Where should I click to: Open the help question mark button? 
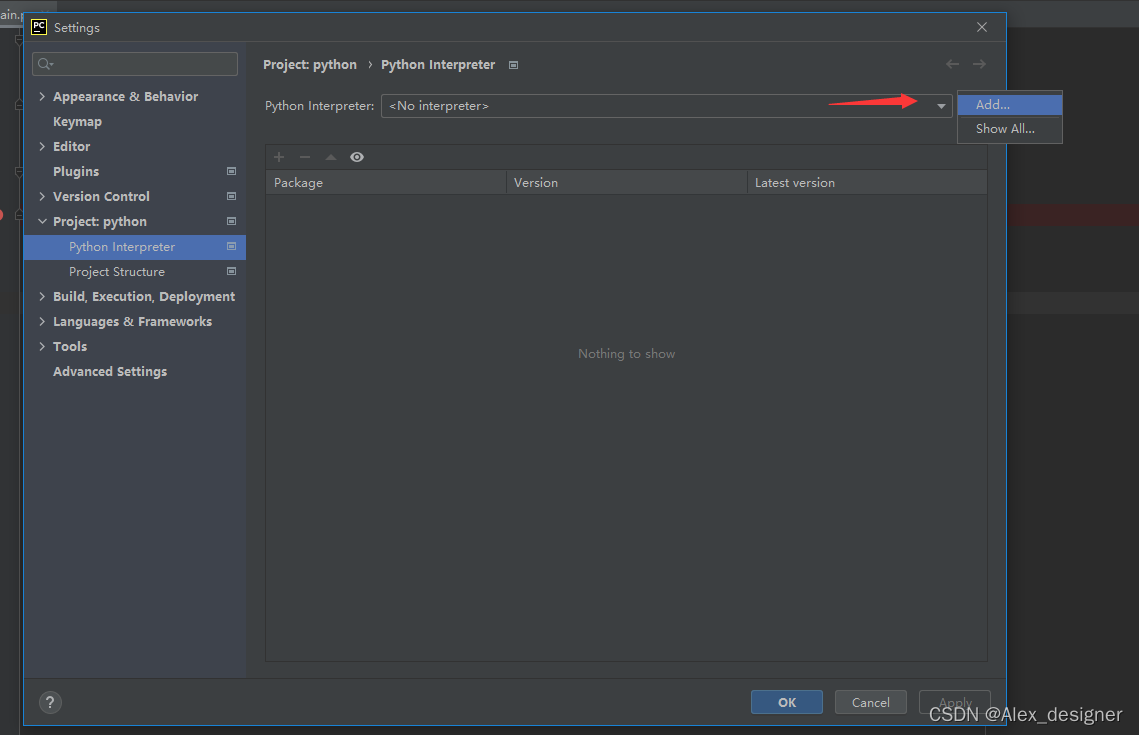coord(50,702)
